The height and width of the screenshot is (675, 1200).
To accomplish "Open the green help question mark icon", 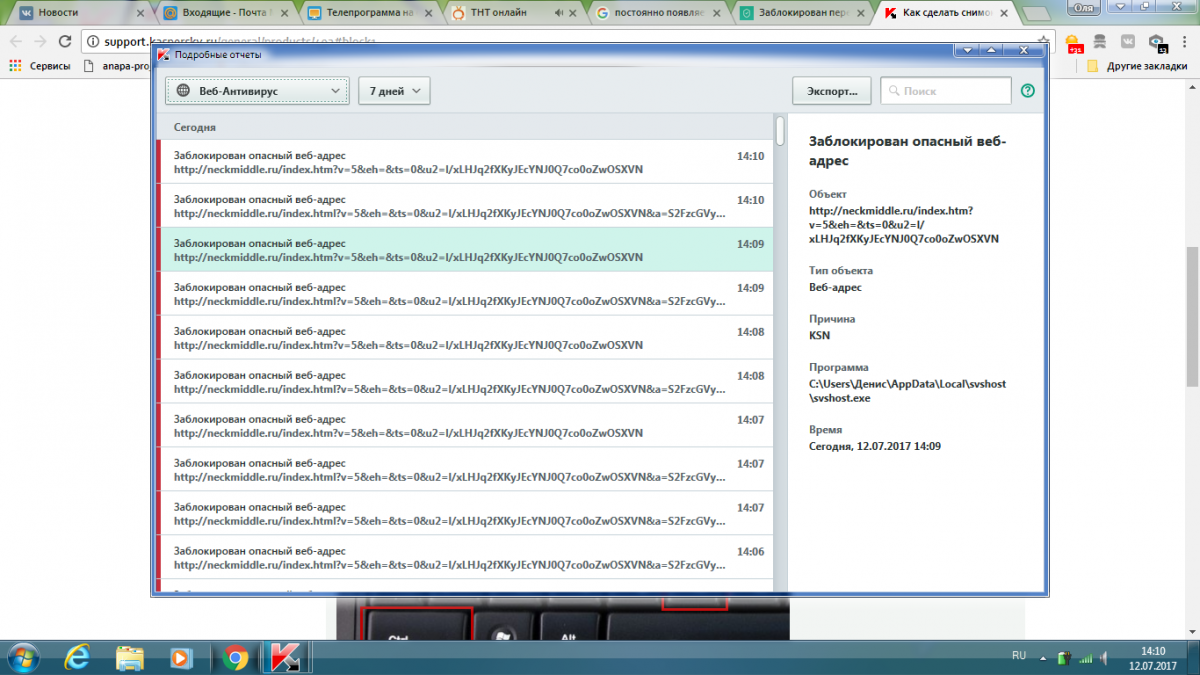I will click(x=1027, y=91).
